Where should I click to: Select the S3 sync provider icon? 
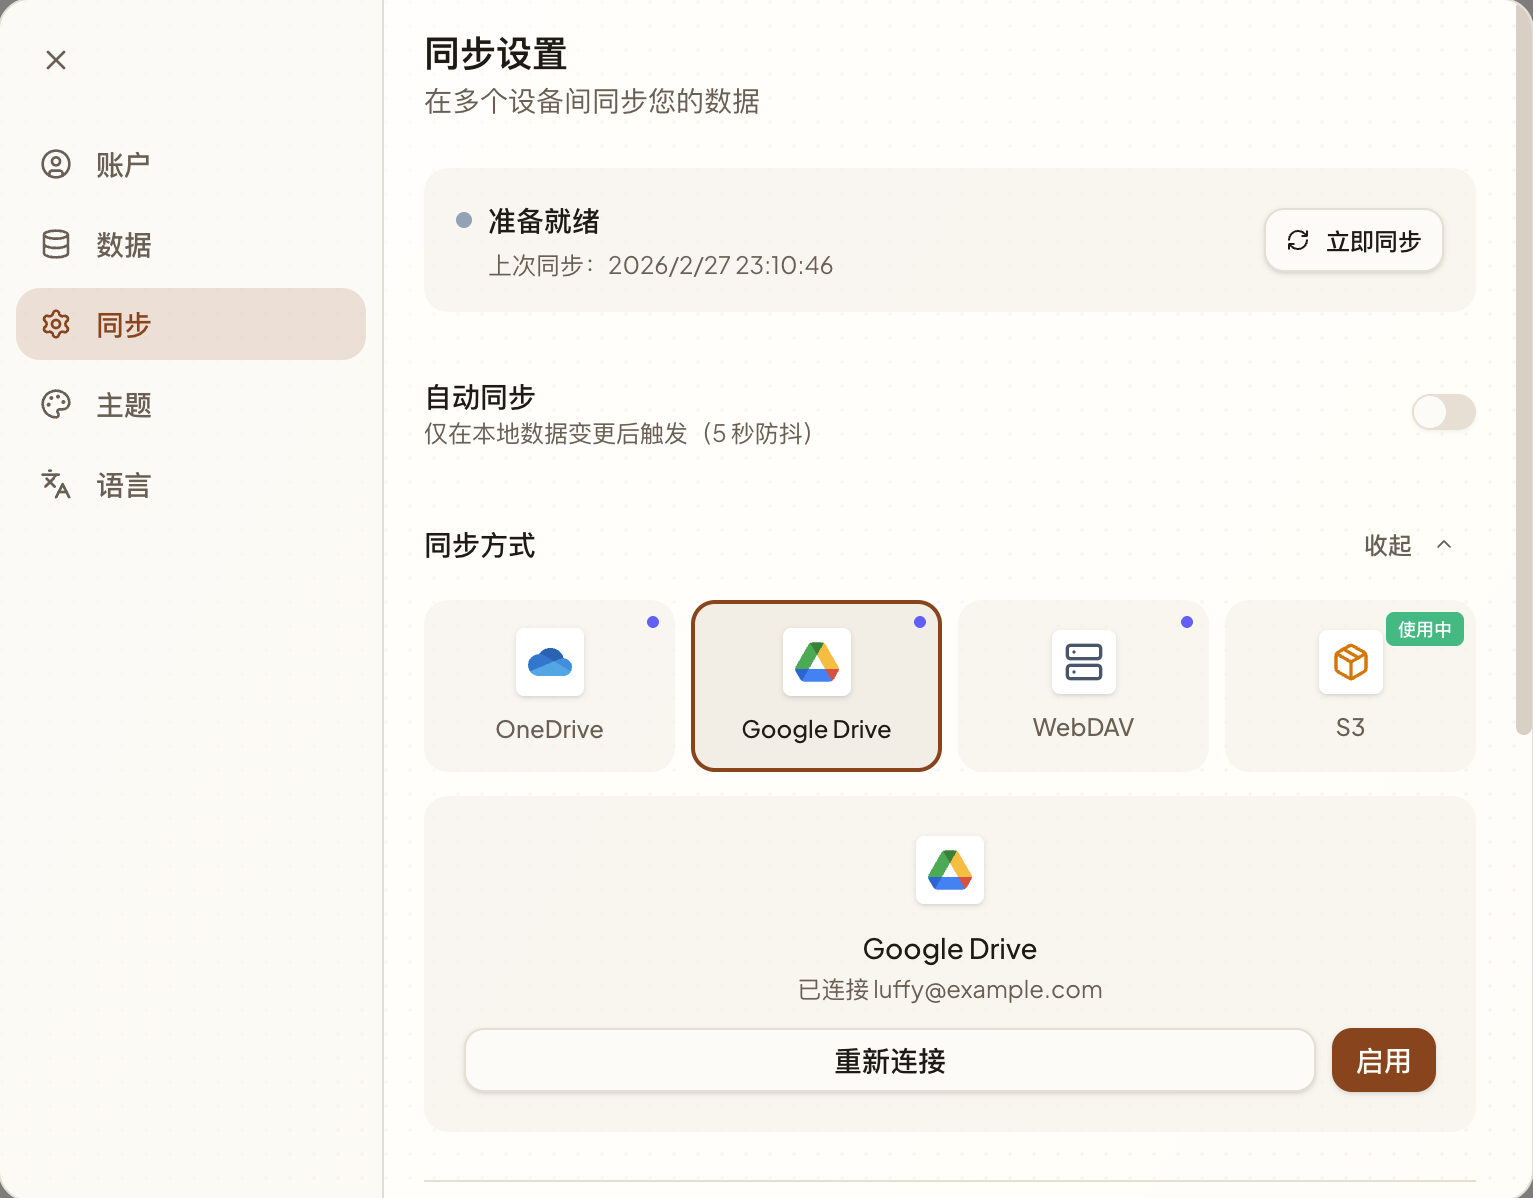pyautogui.click(x=1350, y=662)
